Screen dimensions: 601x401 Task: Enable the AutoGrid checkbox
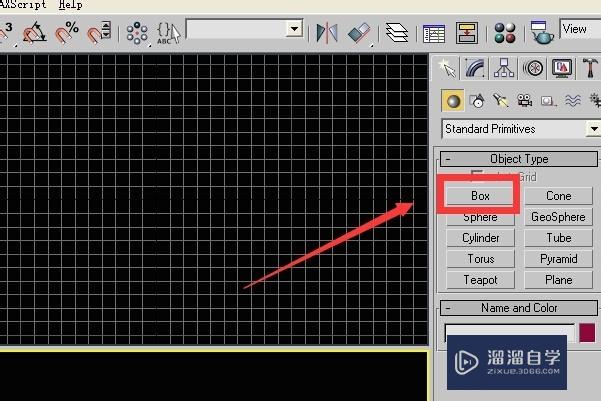click(477, 176)
